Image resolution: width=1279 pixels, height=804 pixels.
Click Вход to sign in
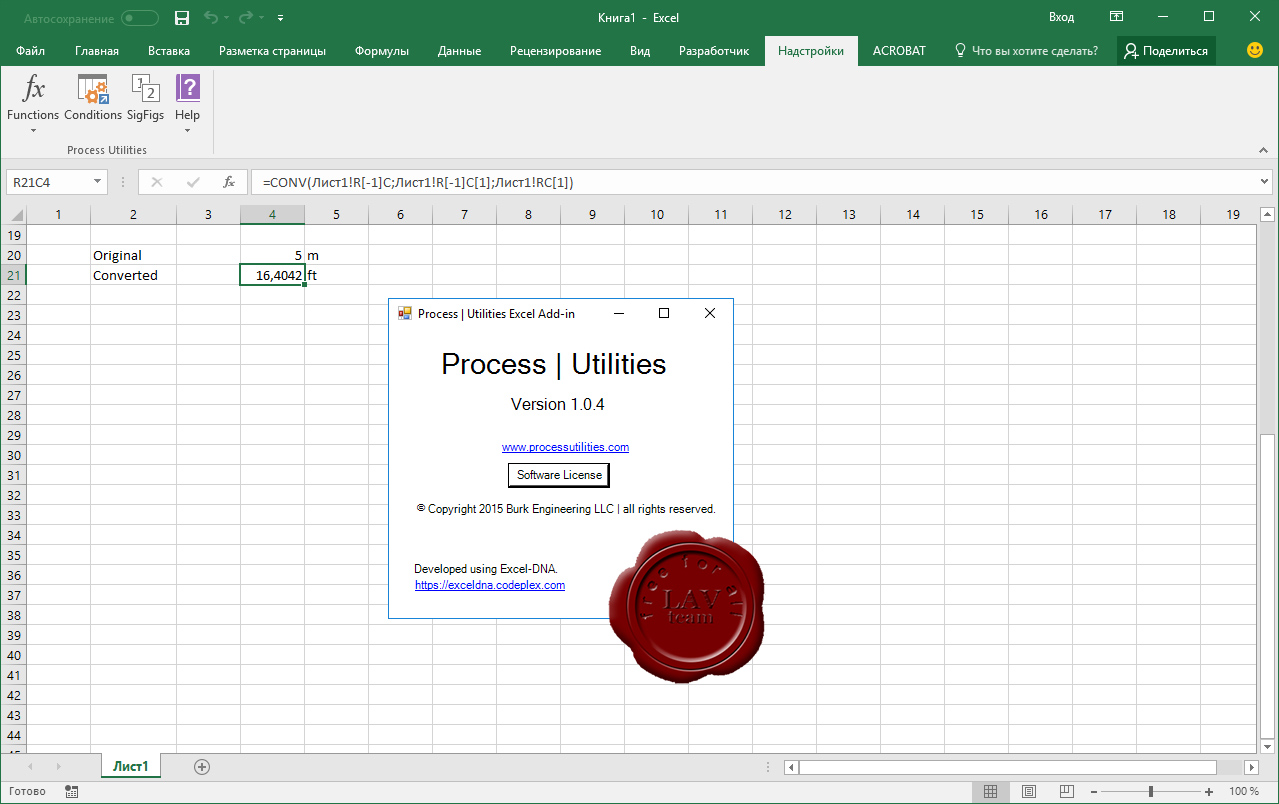click(1062, 17)
